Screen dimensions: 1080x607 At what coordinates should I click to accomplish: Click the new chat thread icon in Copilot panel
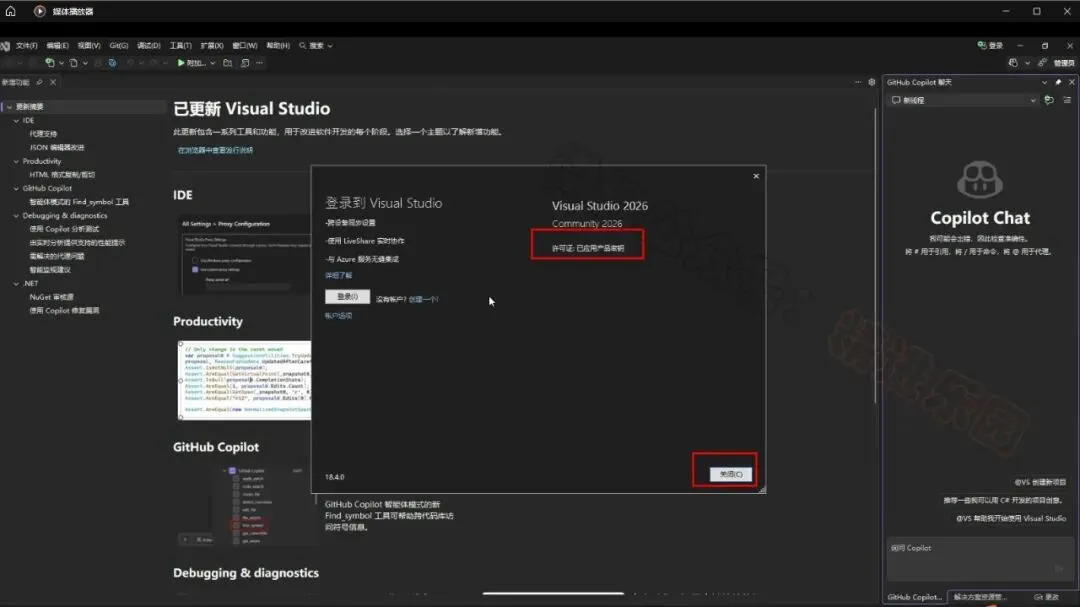click(x=1049, y=100)
